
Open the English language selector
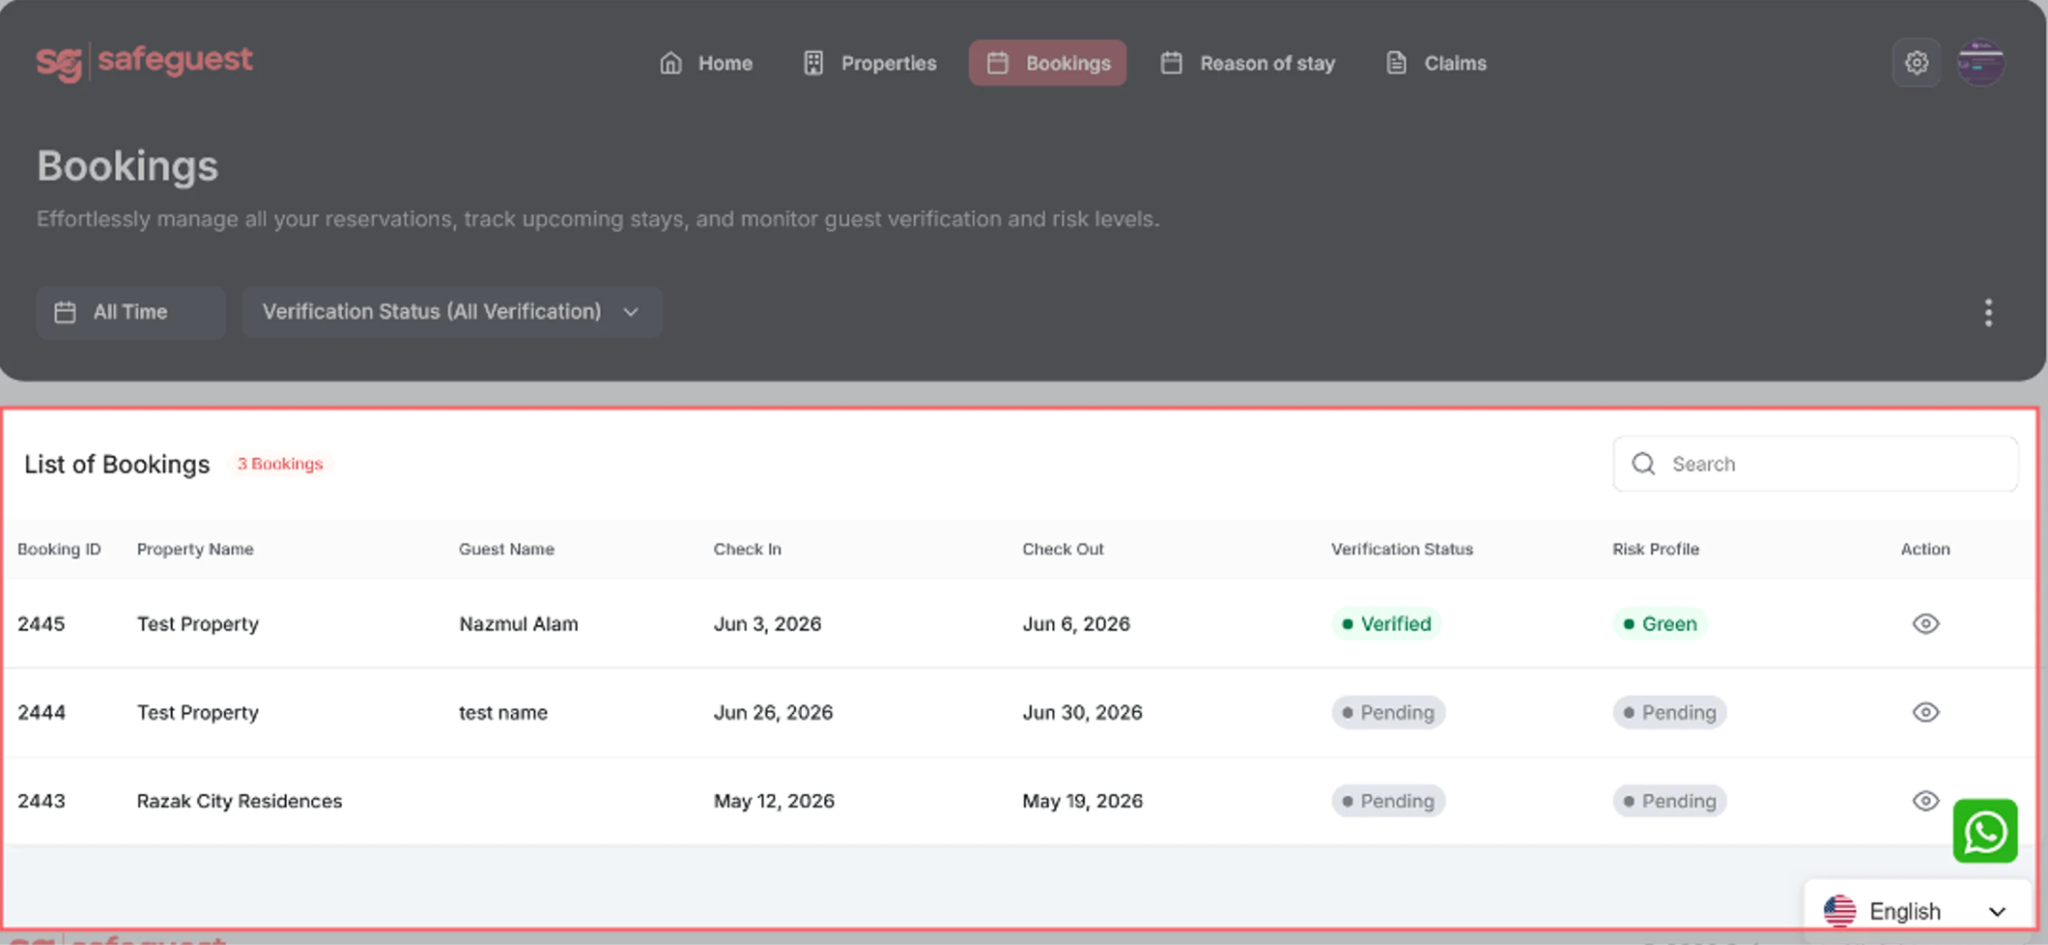1917,911
